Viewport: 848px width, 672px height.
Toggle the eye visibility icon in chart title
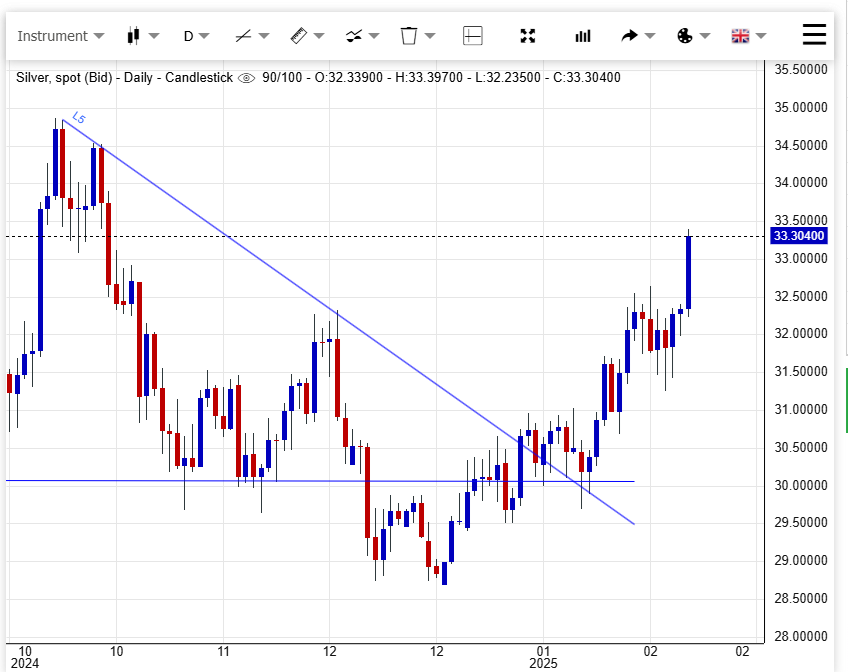click(247, 78)
